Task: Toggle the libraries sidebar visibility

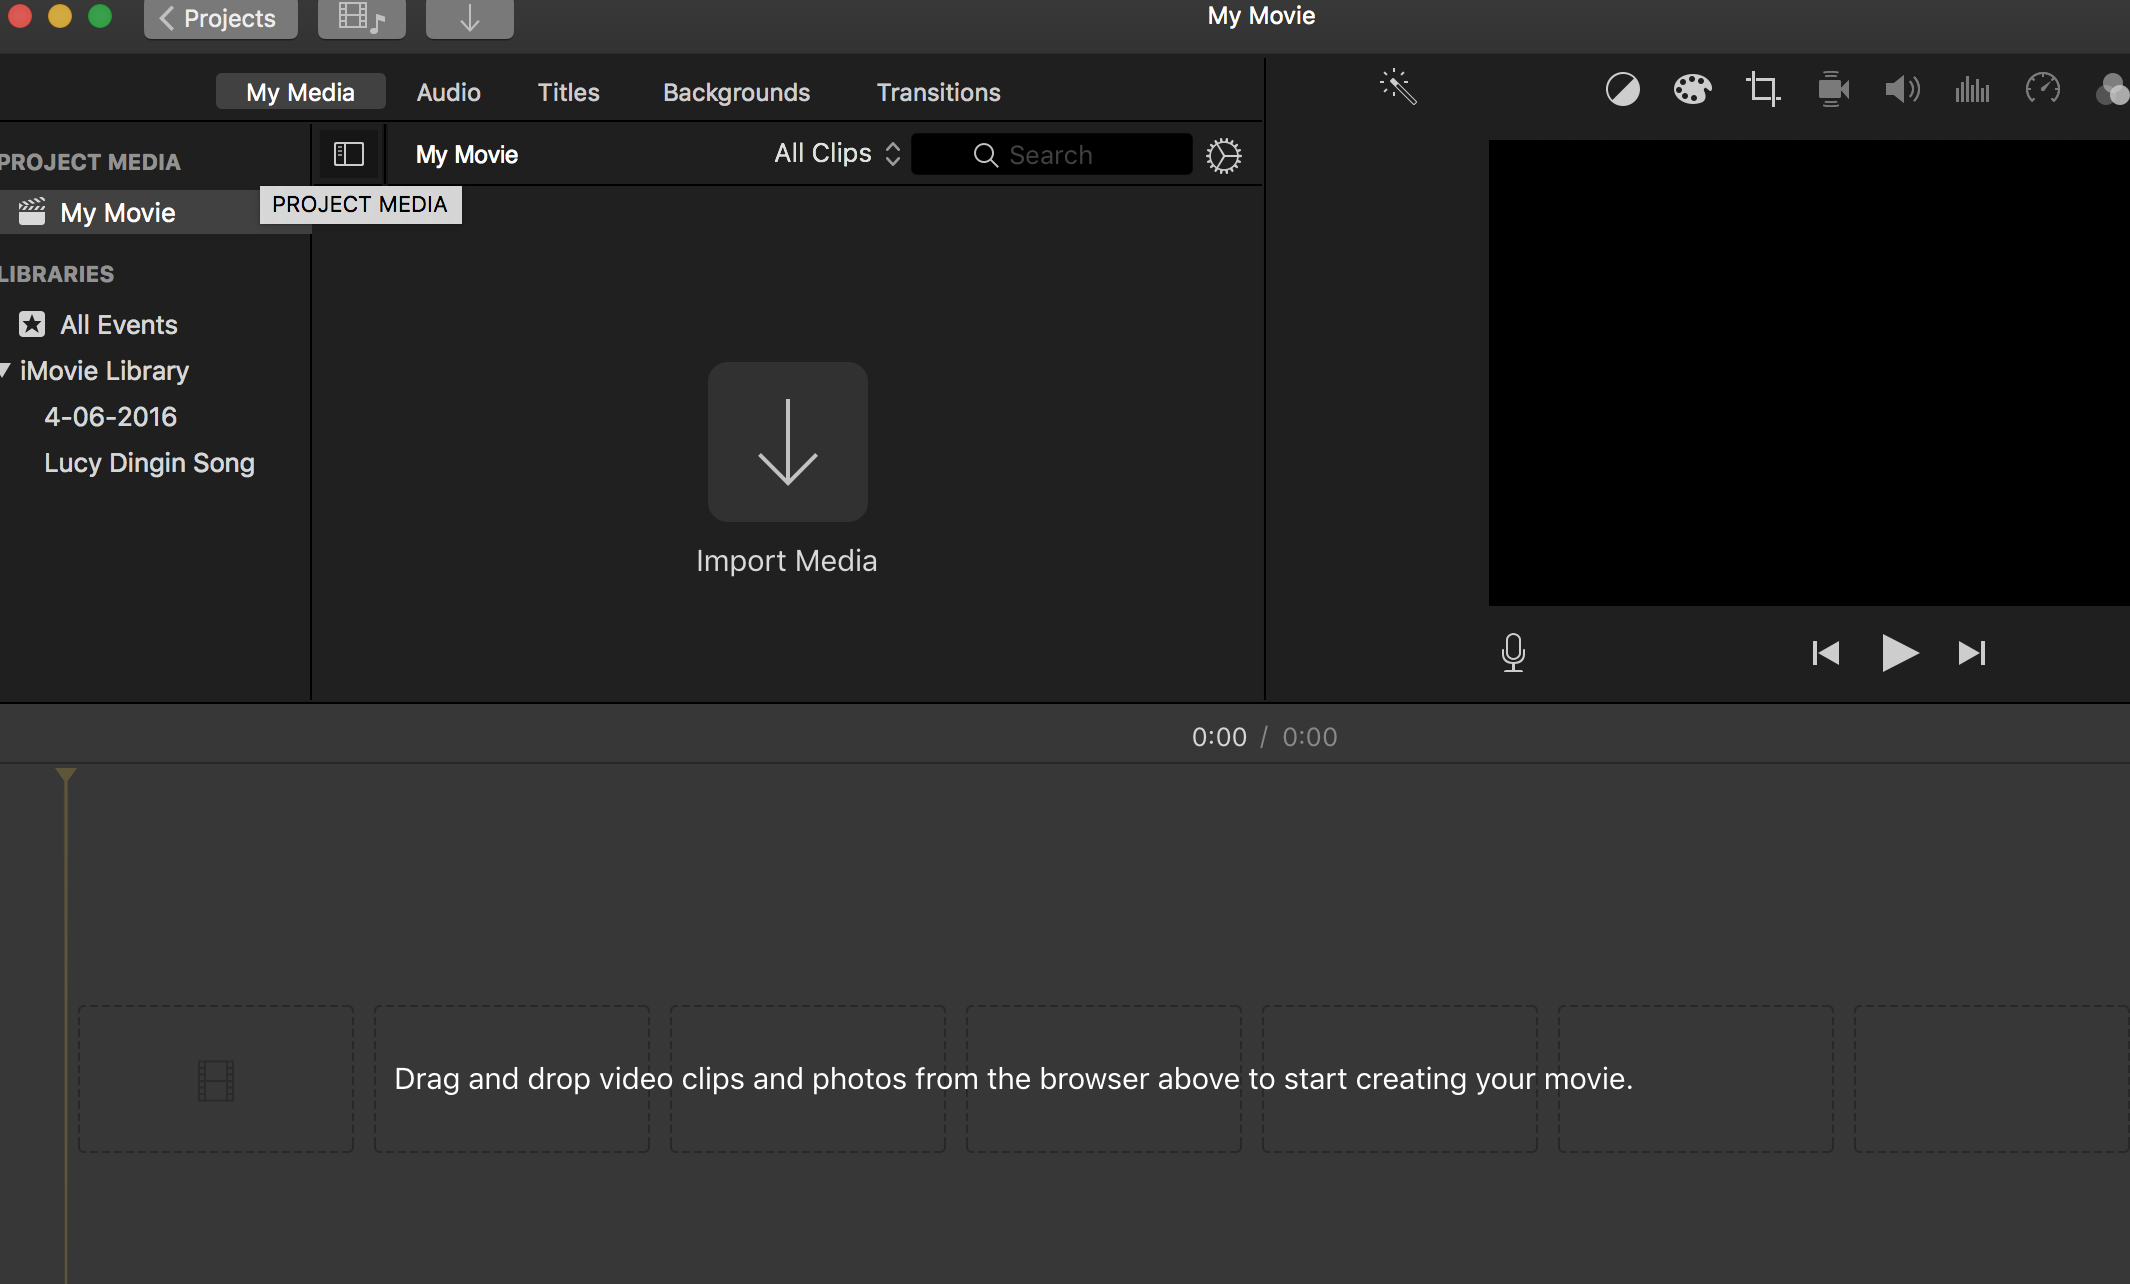Action: click(x=349, y=154)
